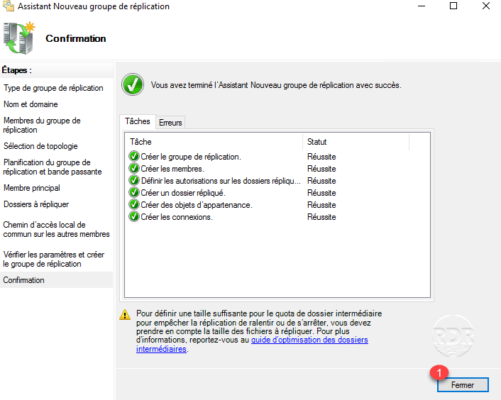Image resolution: width=501 pixels, height=400 pixels.
Task: Maximize the Assistant window
Action: 453,6
